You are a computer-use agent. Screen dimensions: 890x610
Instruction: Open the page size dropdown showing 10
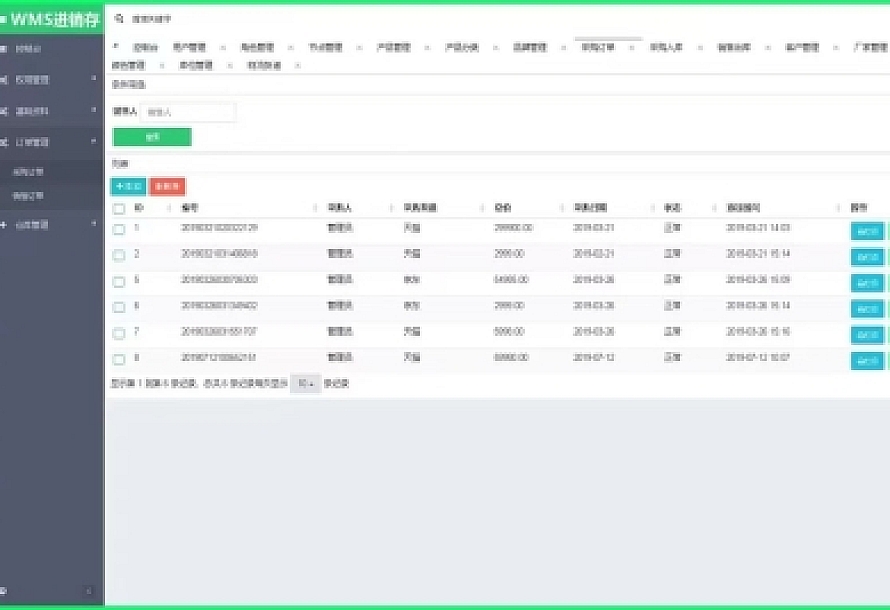pyautogui.click(x=305, y=383)
